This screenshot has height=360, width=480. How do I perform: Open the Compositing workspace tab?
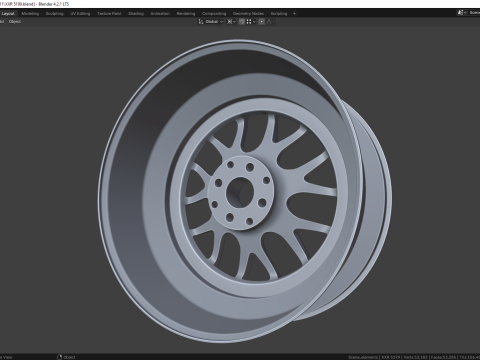(214, 14)
